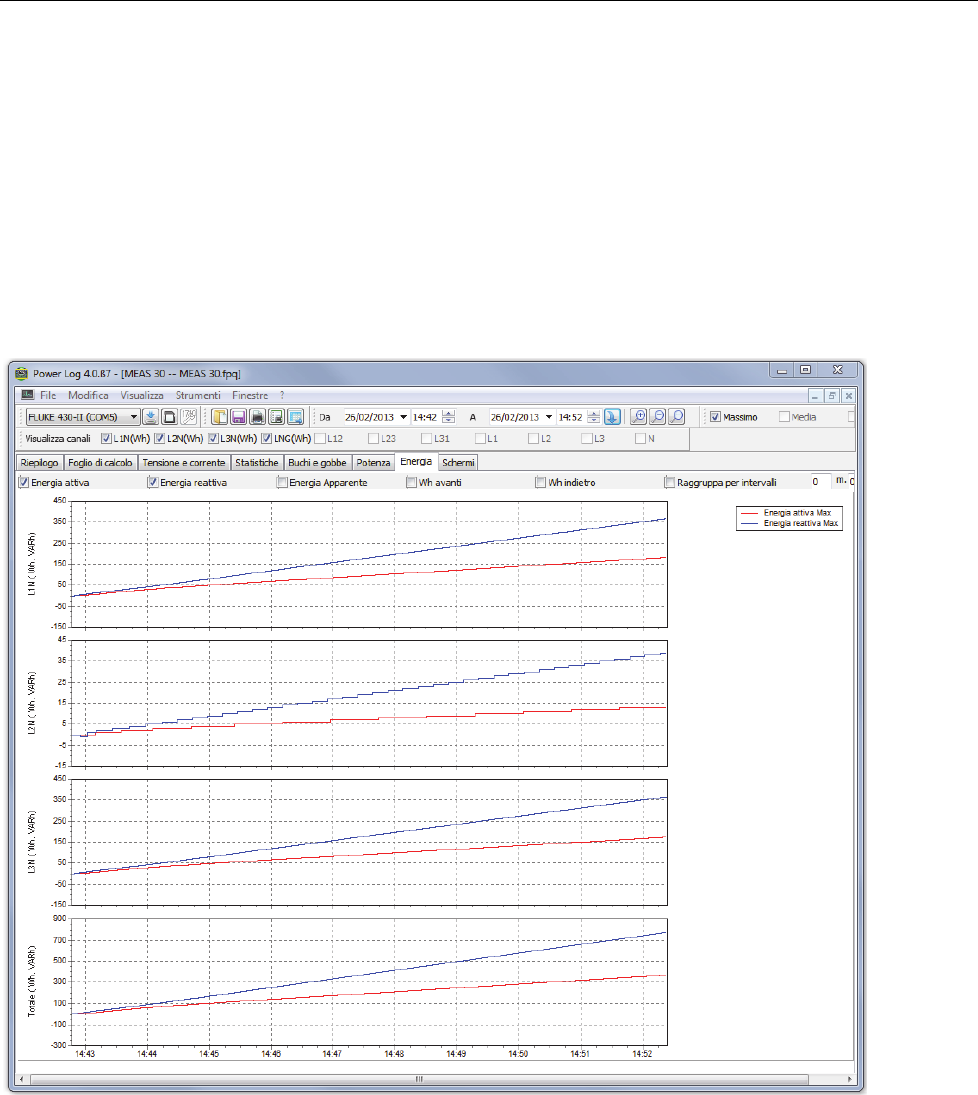This screenshot has height=1095, width=978.
Task: Enable the Media checkbox
Action: click(784, 417)
